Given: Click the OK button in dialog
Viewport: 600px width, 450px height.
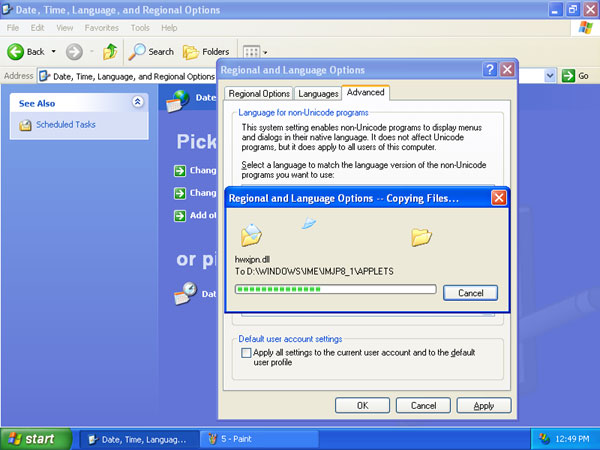Looking at the screenshot, I should click(x=362, y=405).
